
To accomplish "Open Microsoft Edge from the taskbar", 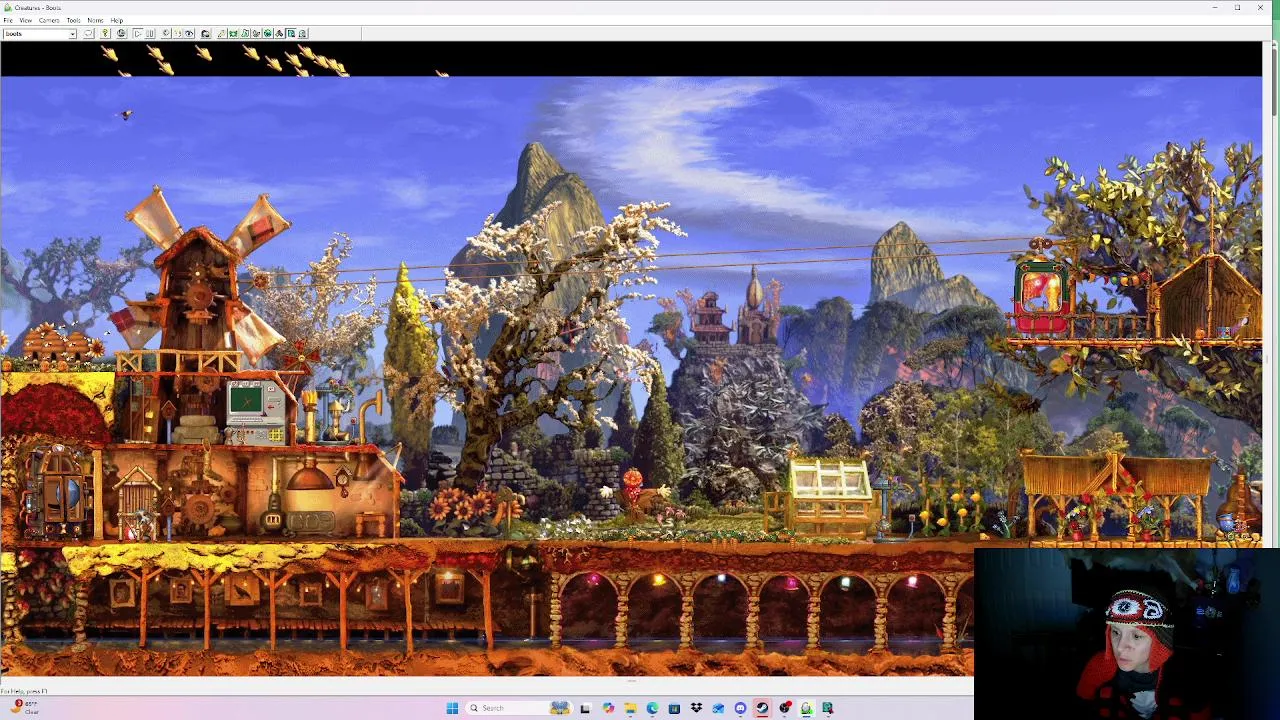I will 652,708.
